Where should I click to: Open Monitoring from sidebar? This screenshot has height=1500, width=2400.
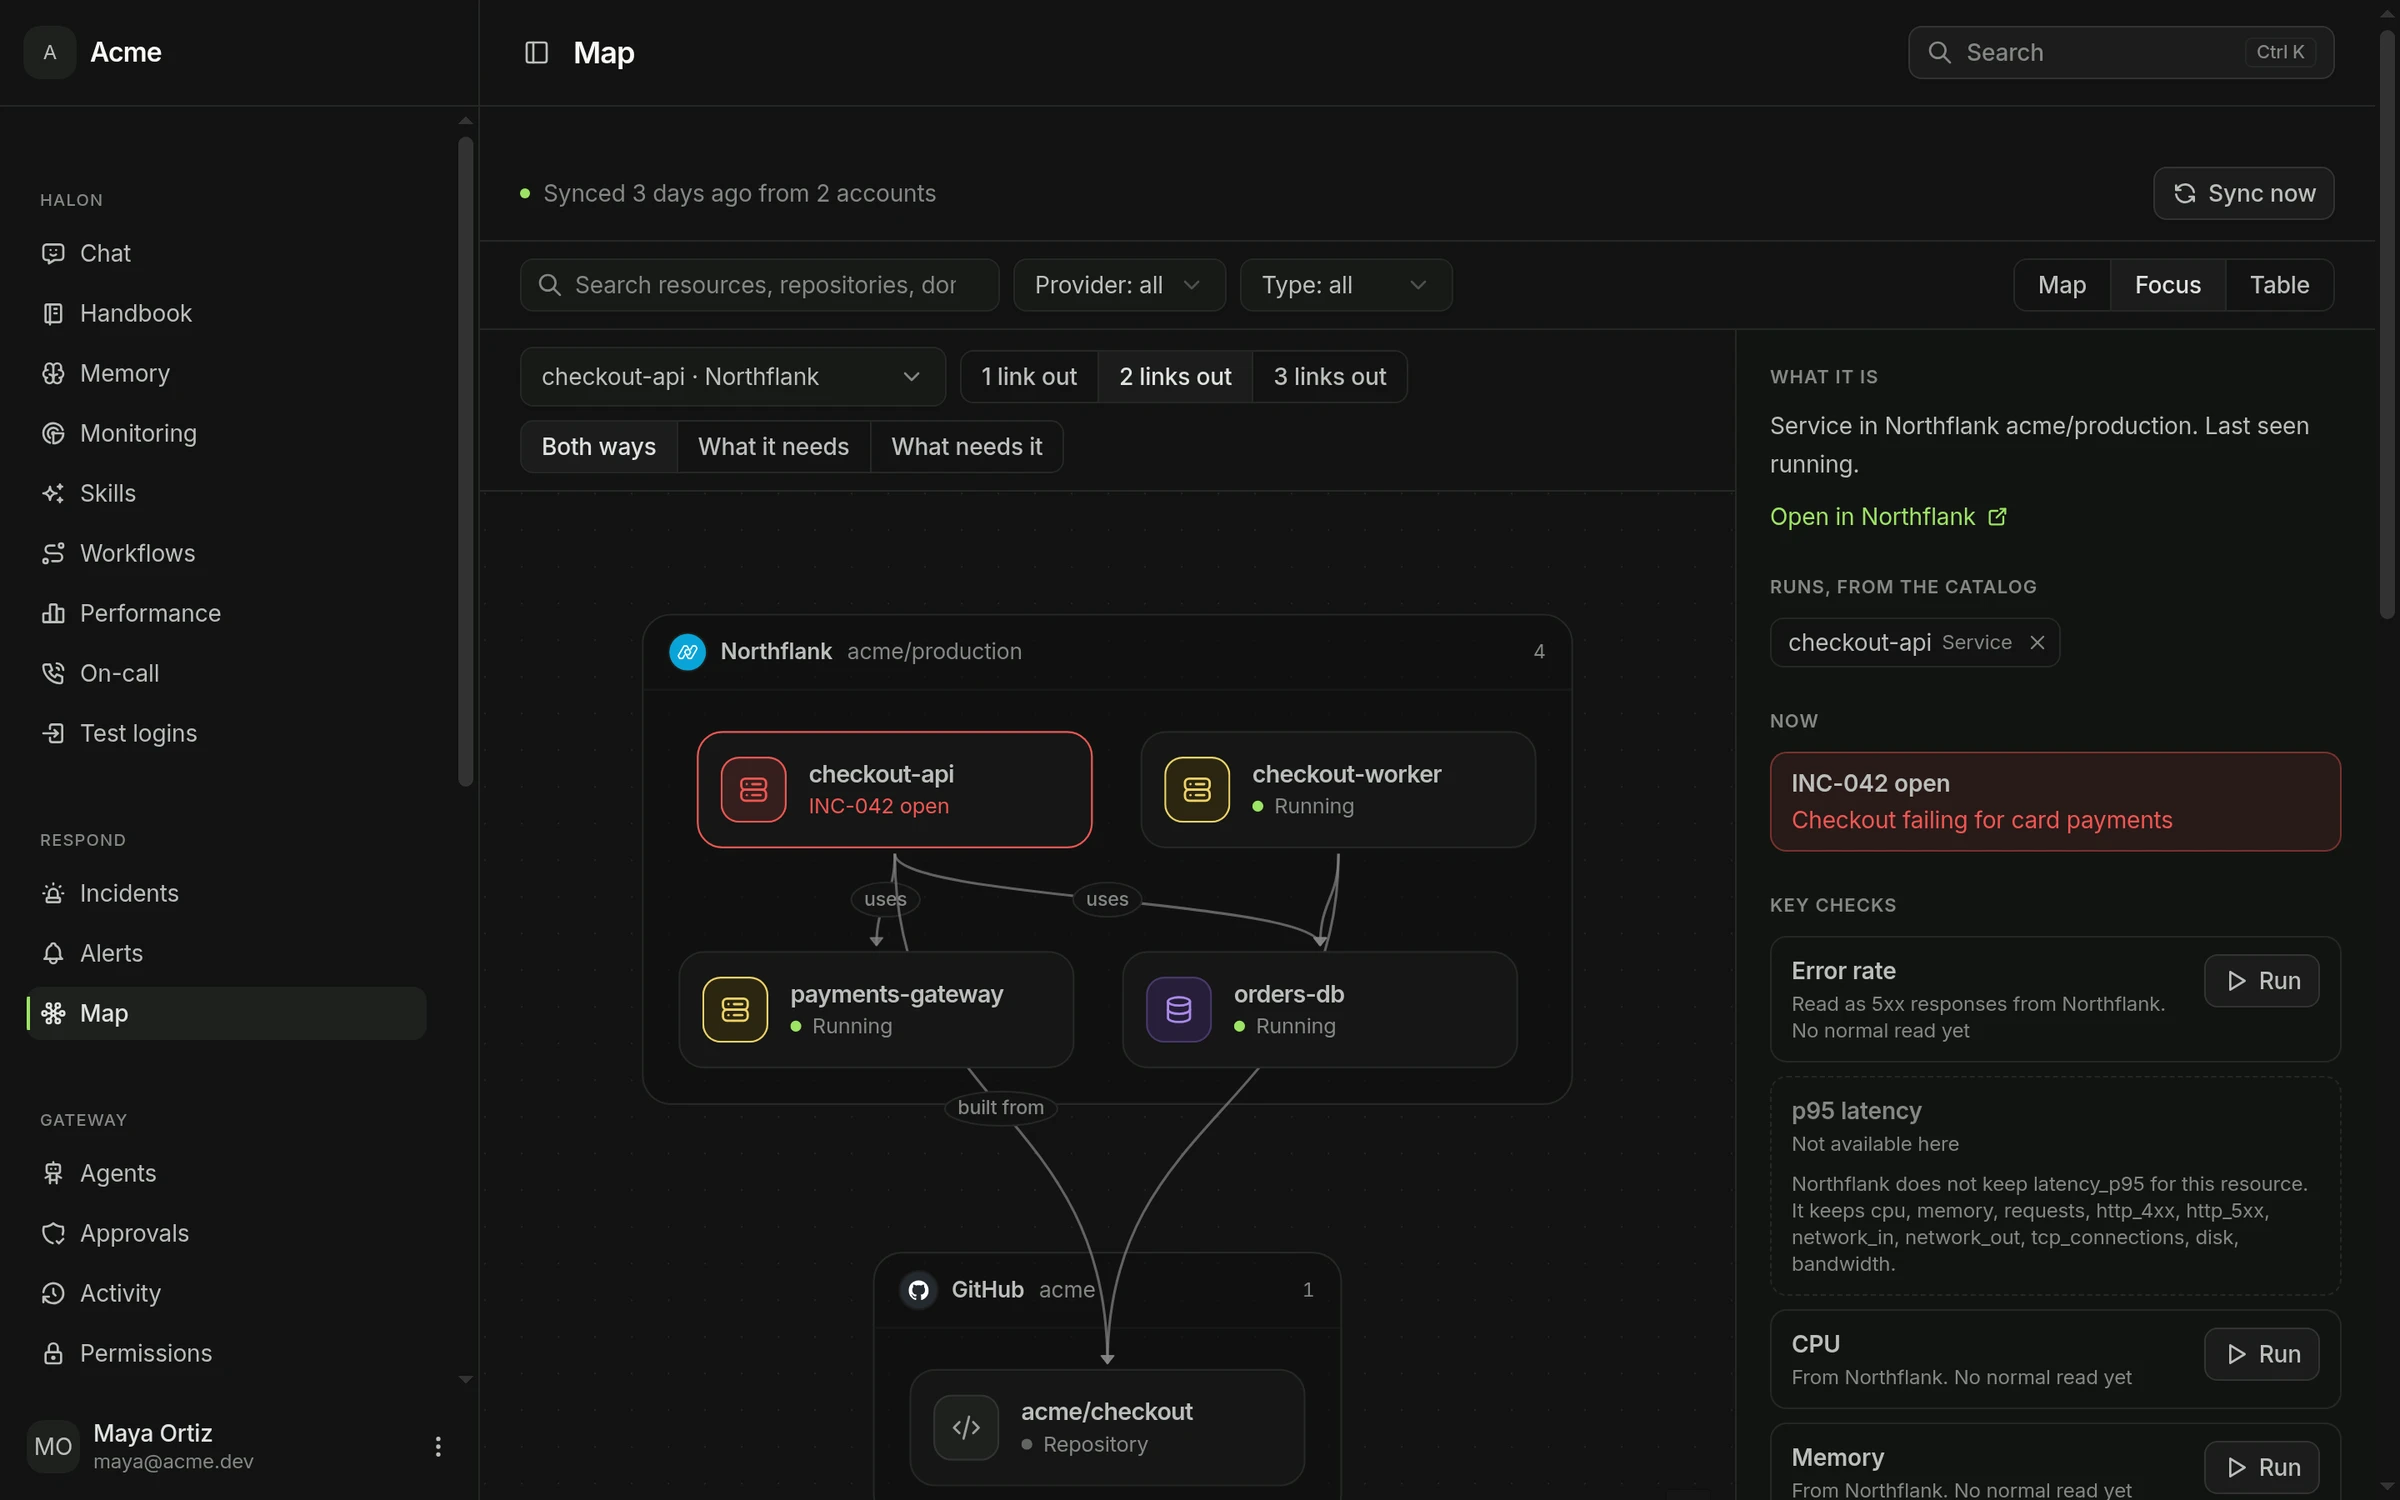tap(226, 433)
